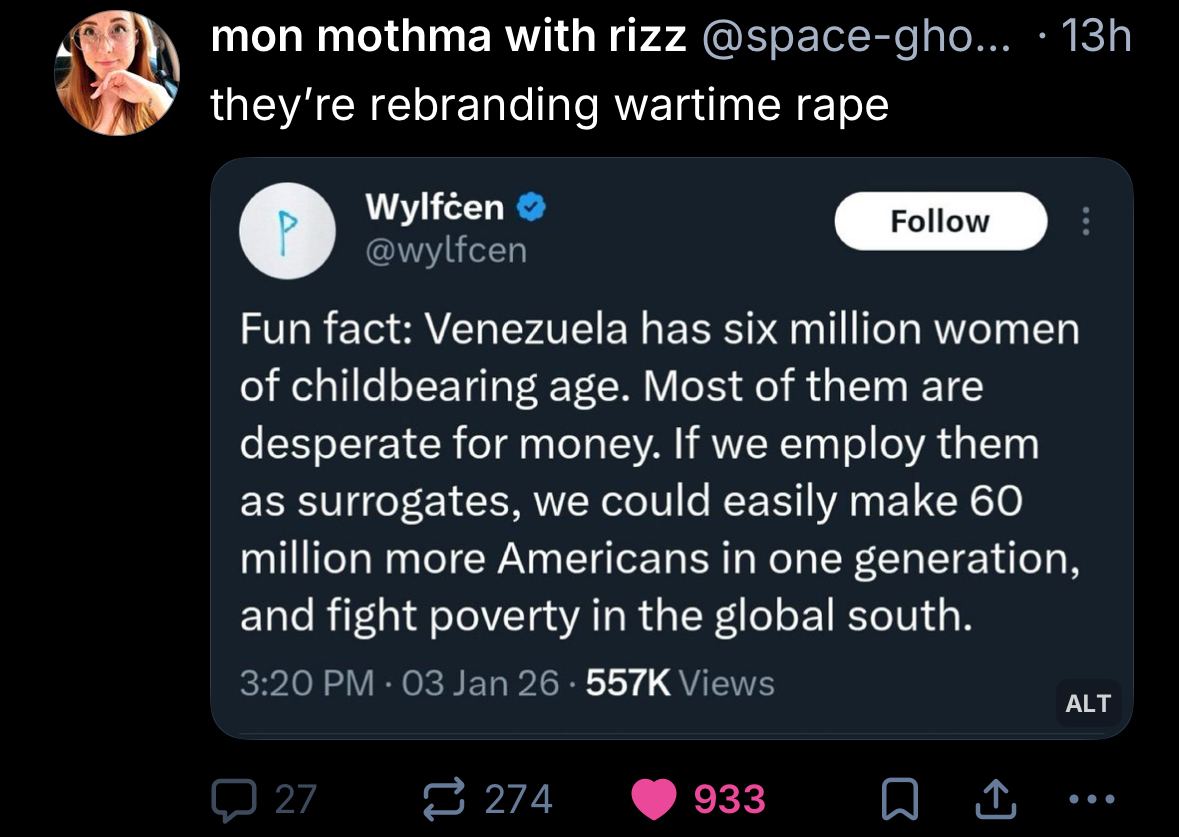
Task: Show image description via ALT badge
Action: pyautogui.click(x=1088, y=704)
